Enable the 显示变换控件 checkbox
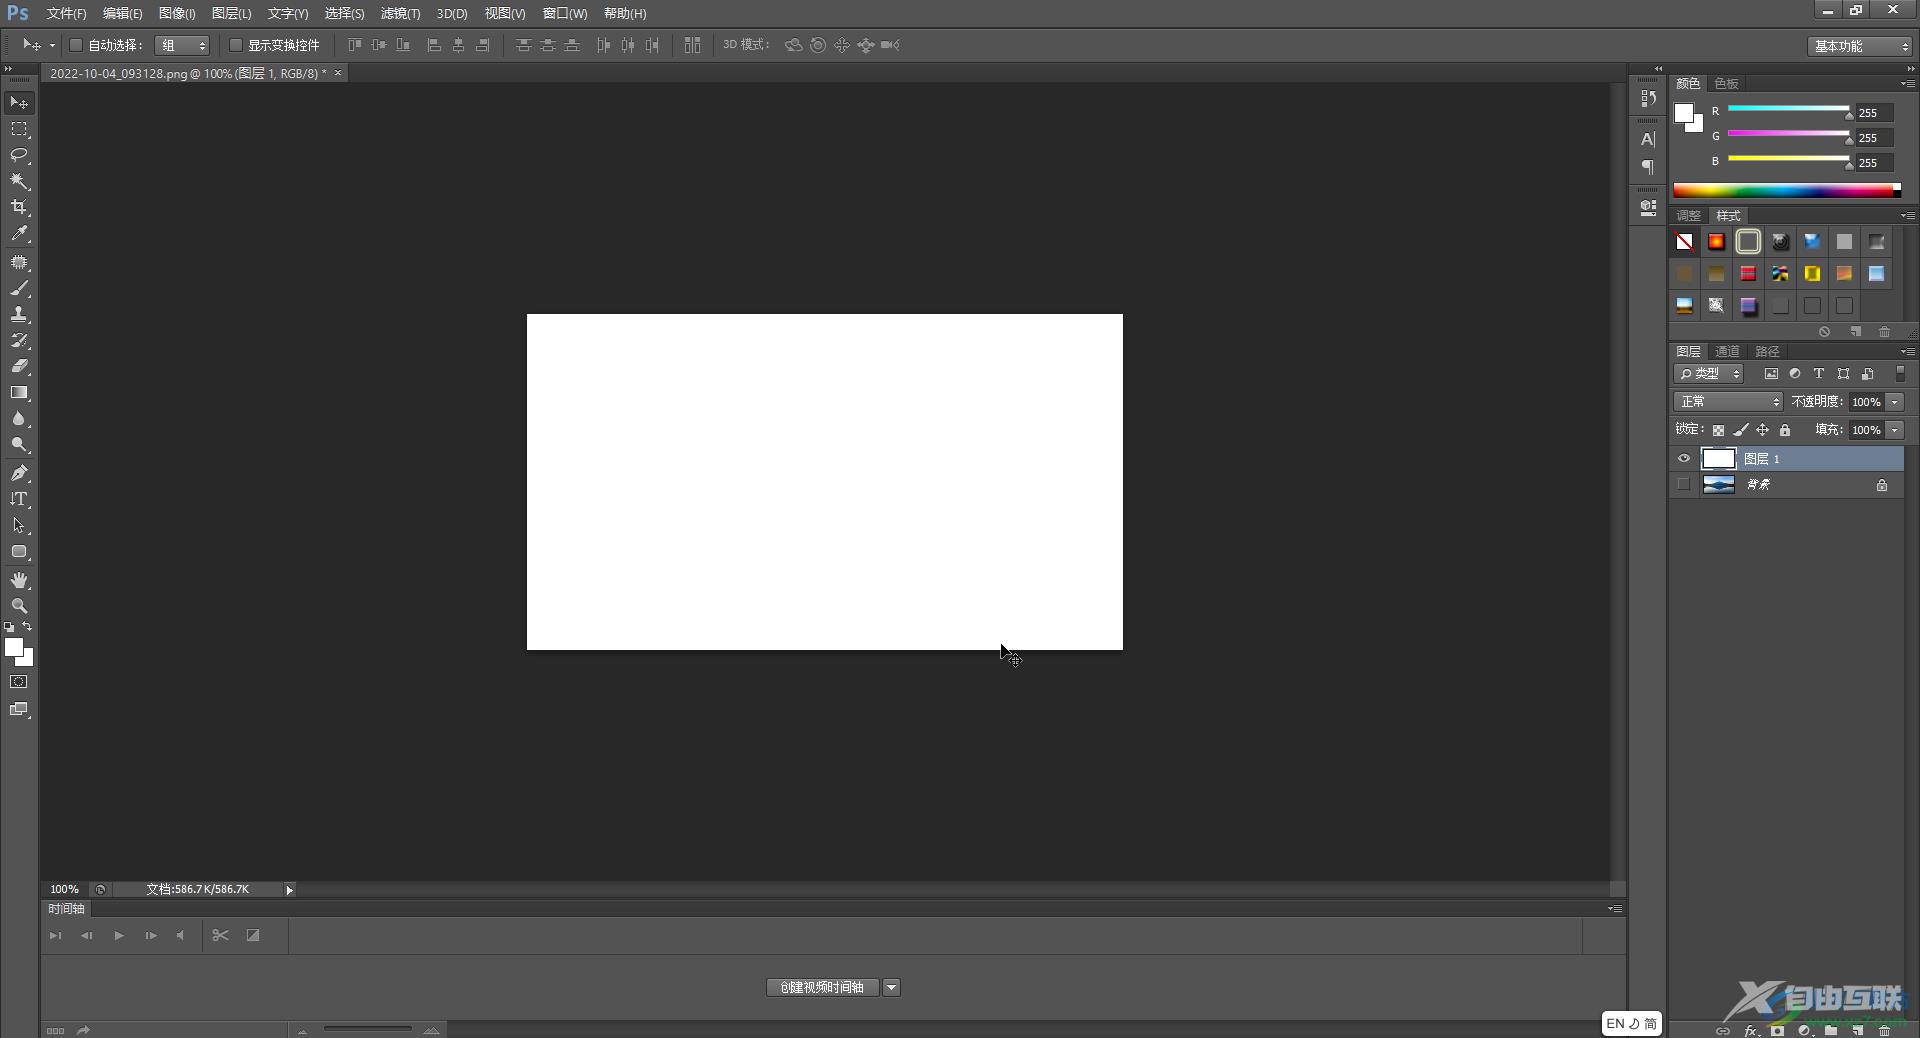 236,45
